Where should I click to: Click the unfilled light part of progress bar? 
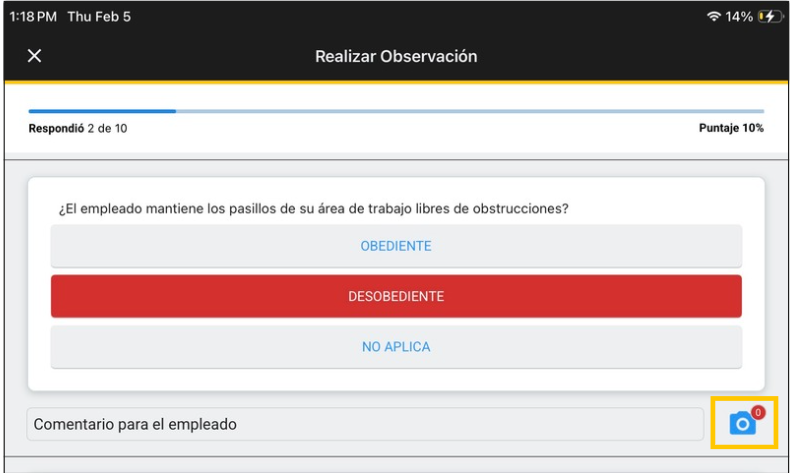(x=470, y=111)
